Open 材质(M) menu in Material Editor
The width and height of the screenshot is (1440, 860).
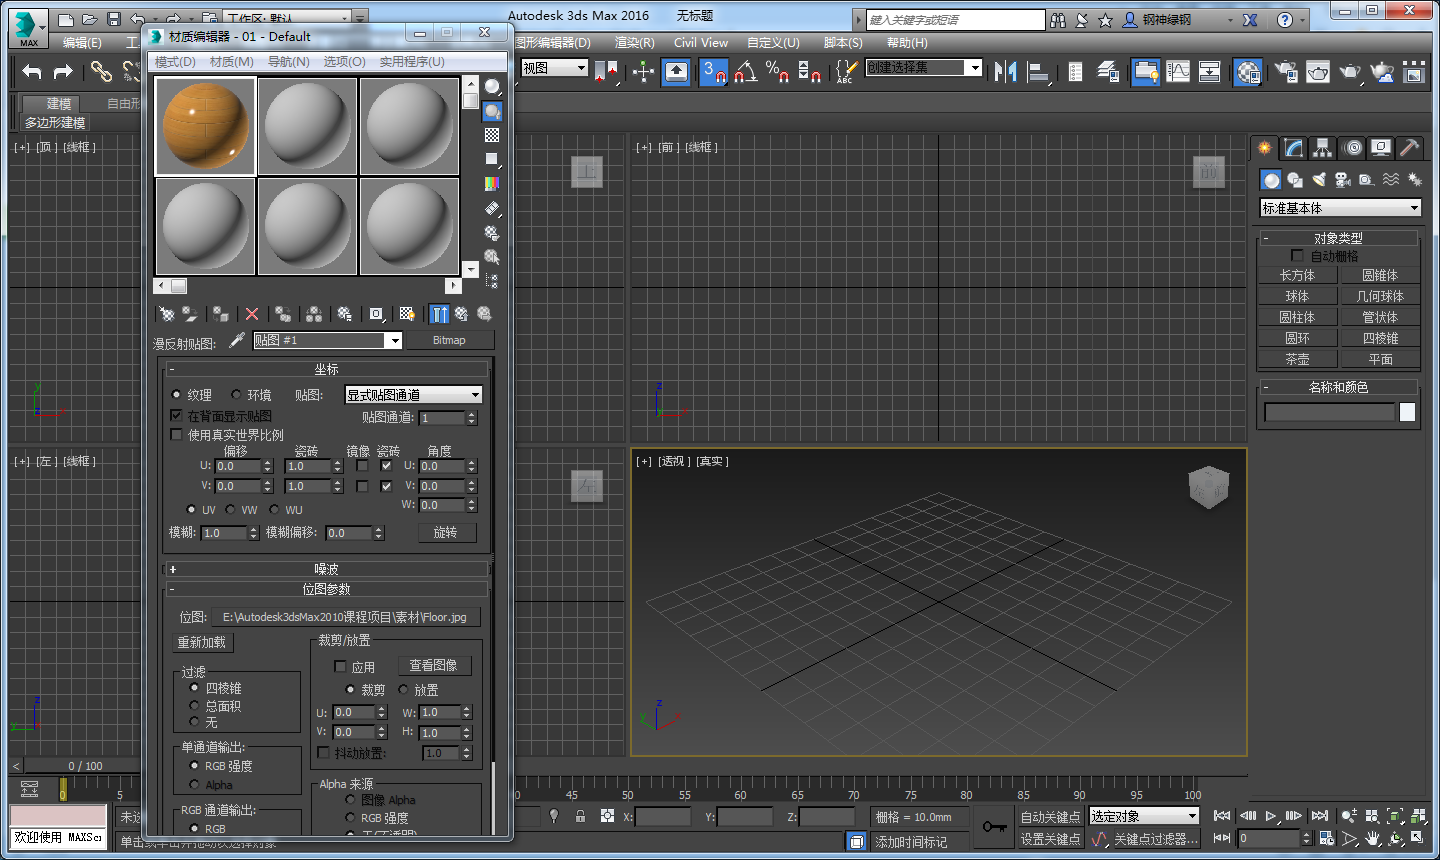[231, 62]
